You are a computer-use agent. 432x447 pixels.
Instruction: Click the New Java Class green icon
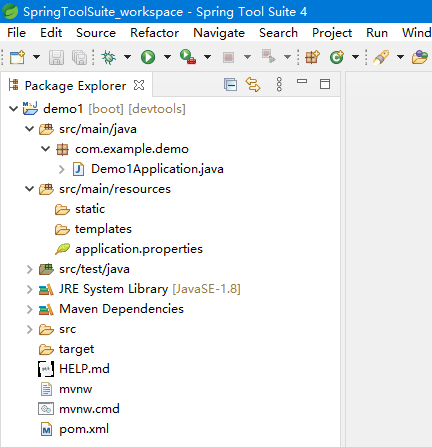(x=337, y=57)
